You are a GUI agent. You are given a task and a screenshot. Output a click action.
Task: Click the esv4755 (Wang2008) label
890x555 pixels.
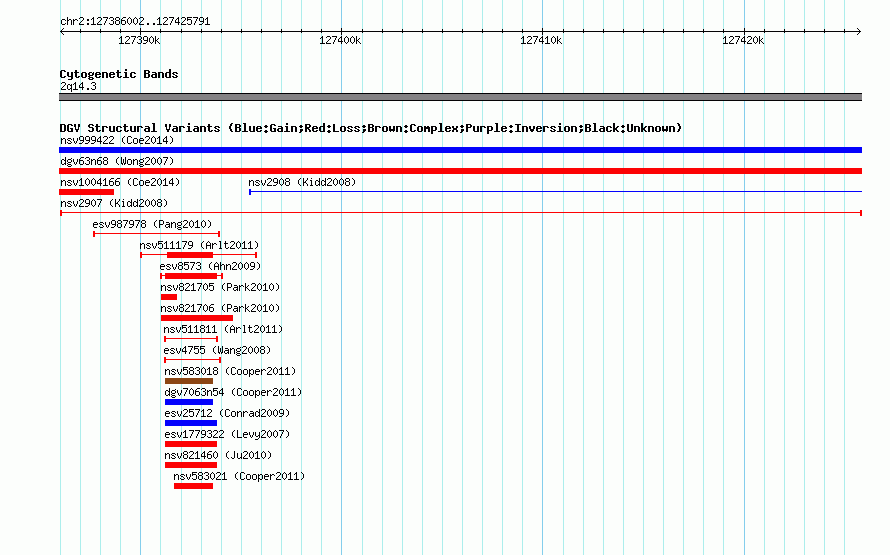[217, 350]
